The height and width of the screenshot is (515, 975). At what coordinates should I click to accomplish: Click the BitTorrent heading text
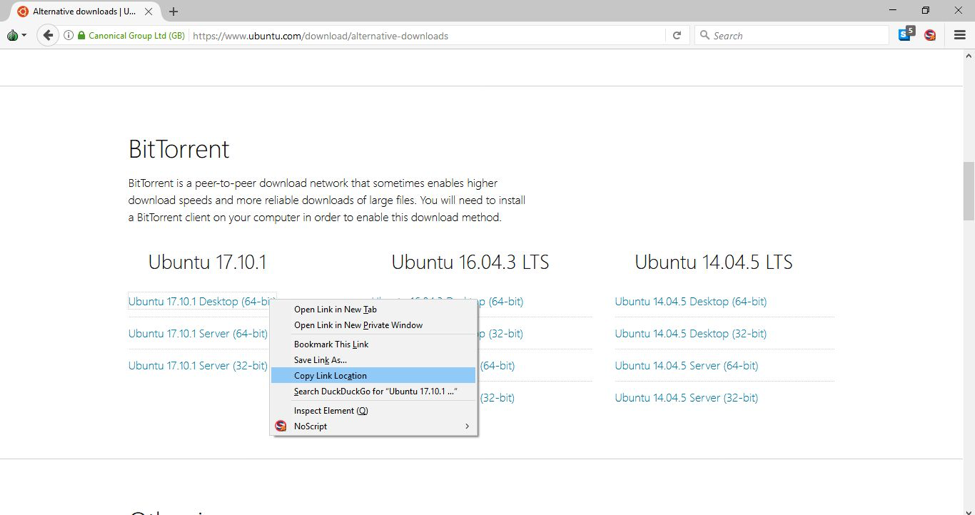point(179,149)
